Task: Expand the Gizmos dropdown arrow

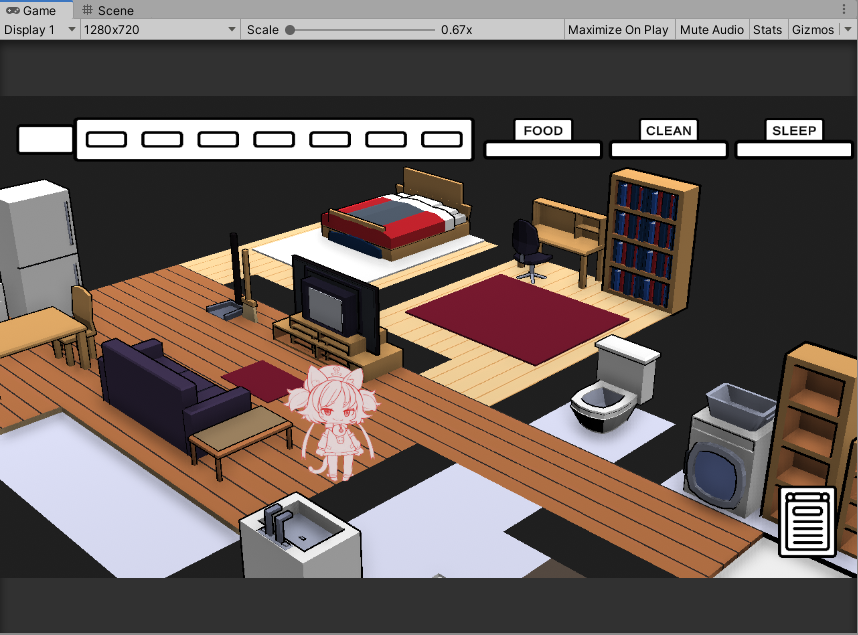Action: tap(848, 30)
